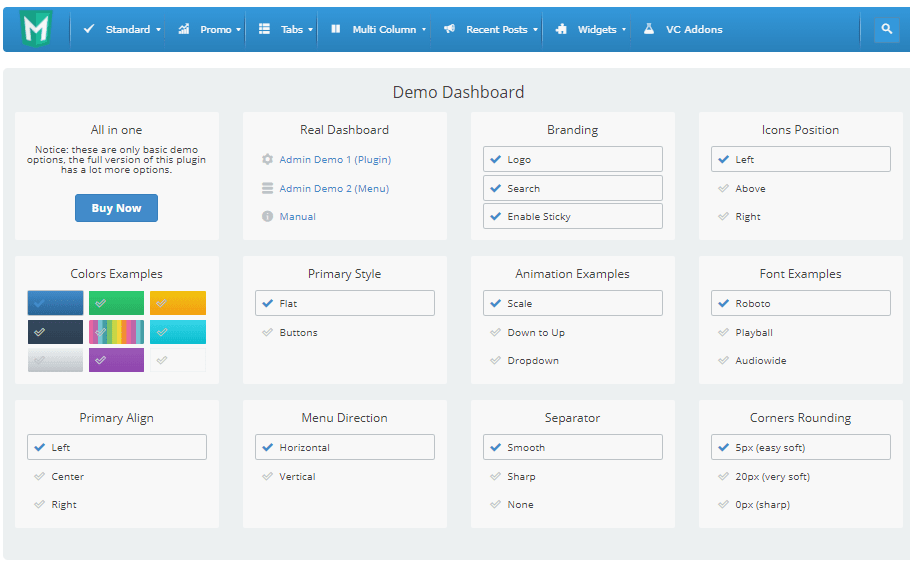The height and width of the screenshot is (565, 910).
Task: Click the green M logo
Action: [x=36, y=28]
